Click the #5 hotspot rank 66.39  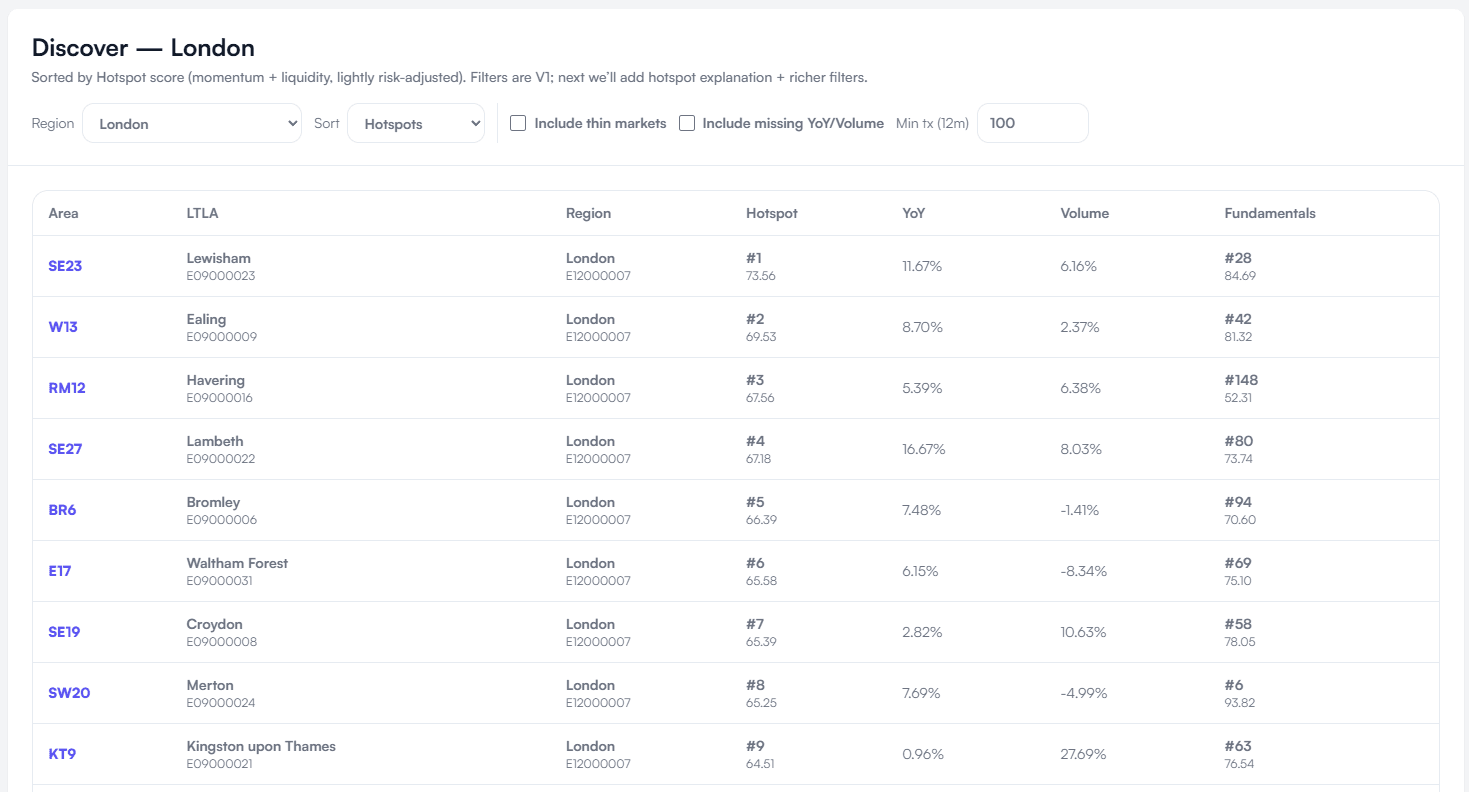761,510
